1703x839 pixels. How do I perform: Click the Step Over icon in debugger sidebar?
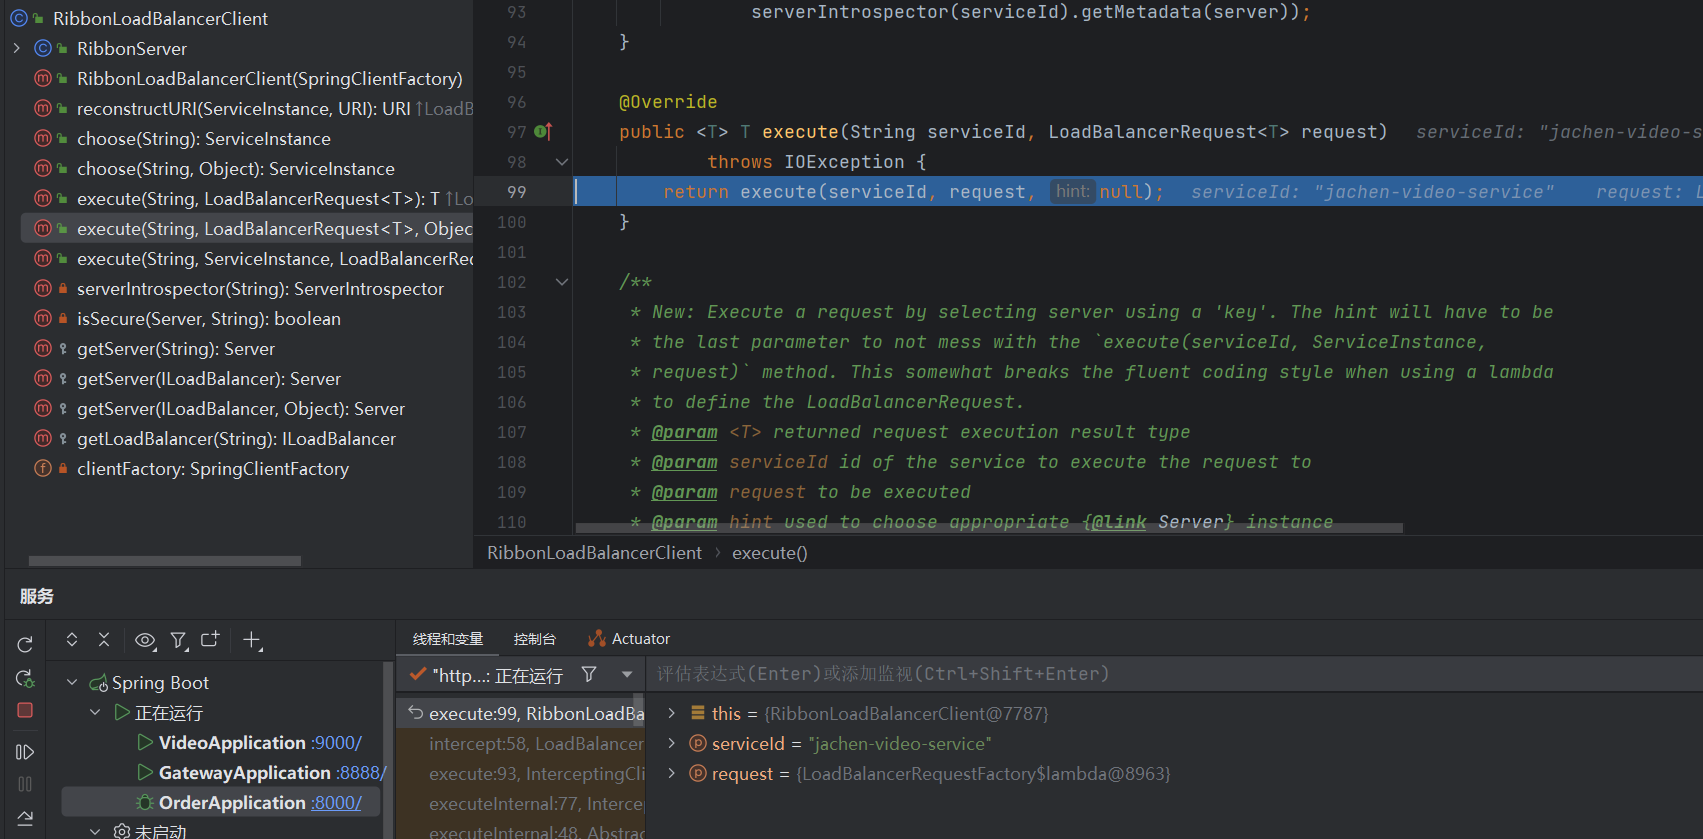coord(25,818)
